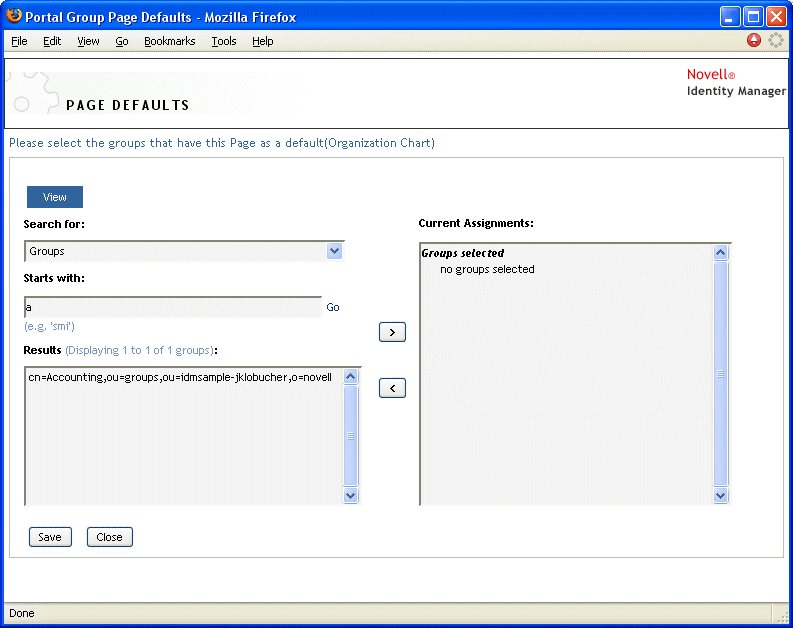This screenshot has width=793, height=628.
Task: Click the 'no groups selected' text
Action: [487, 269]
